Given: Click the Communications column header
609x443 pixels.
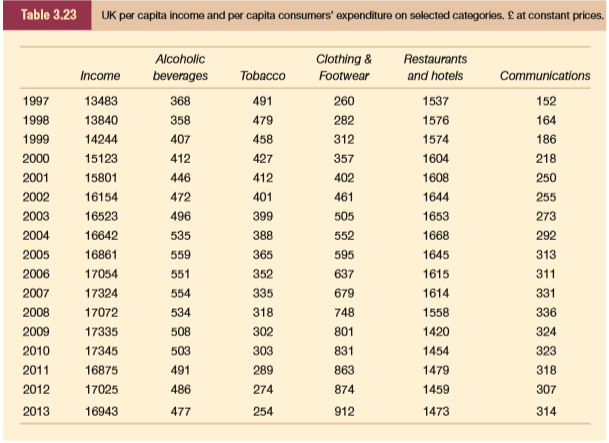Looking at the screenshot, I should pyautogui.click(x=545, y=76).
